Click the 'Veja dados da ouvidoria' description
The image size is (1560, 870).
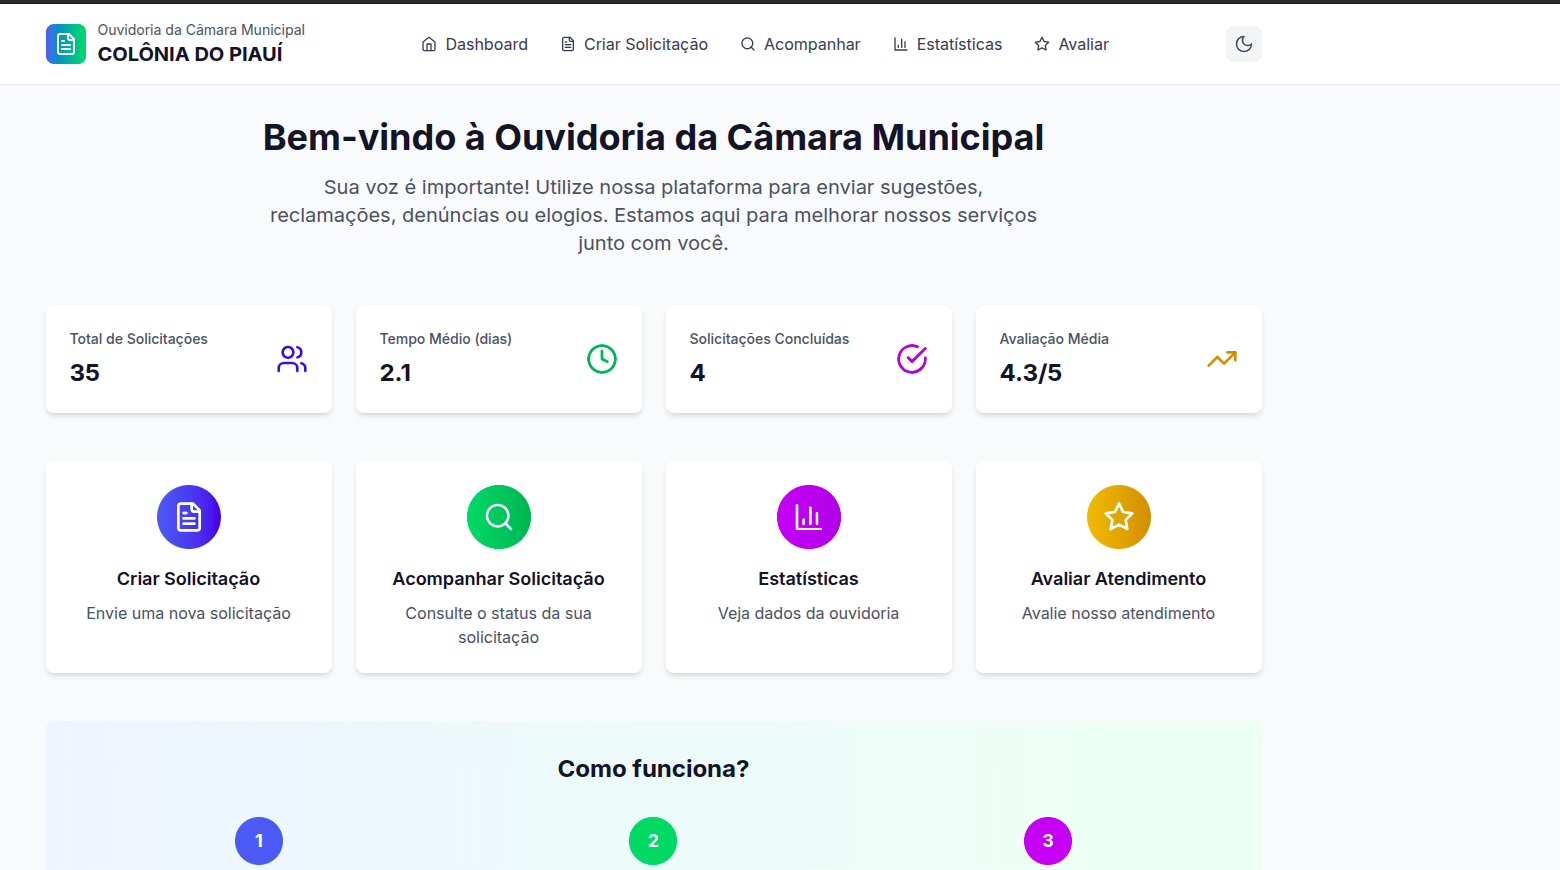coord(809,613)
